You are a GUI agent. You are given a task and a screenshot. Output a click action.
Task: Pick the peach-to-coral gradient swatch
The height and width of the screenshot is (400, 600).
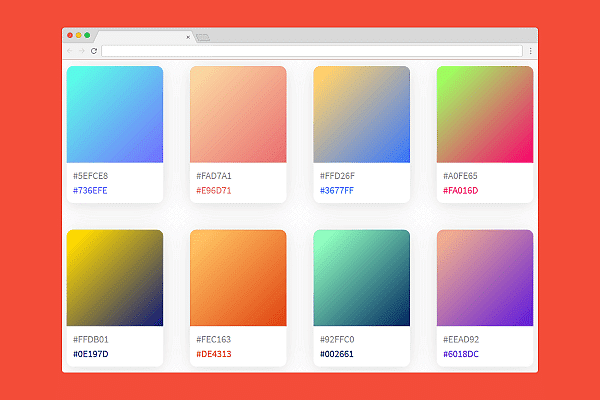click(238, 114)
